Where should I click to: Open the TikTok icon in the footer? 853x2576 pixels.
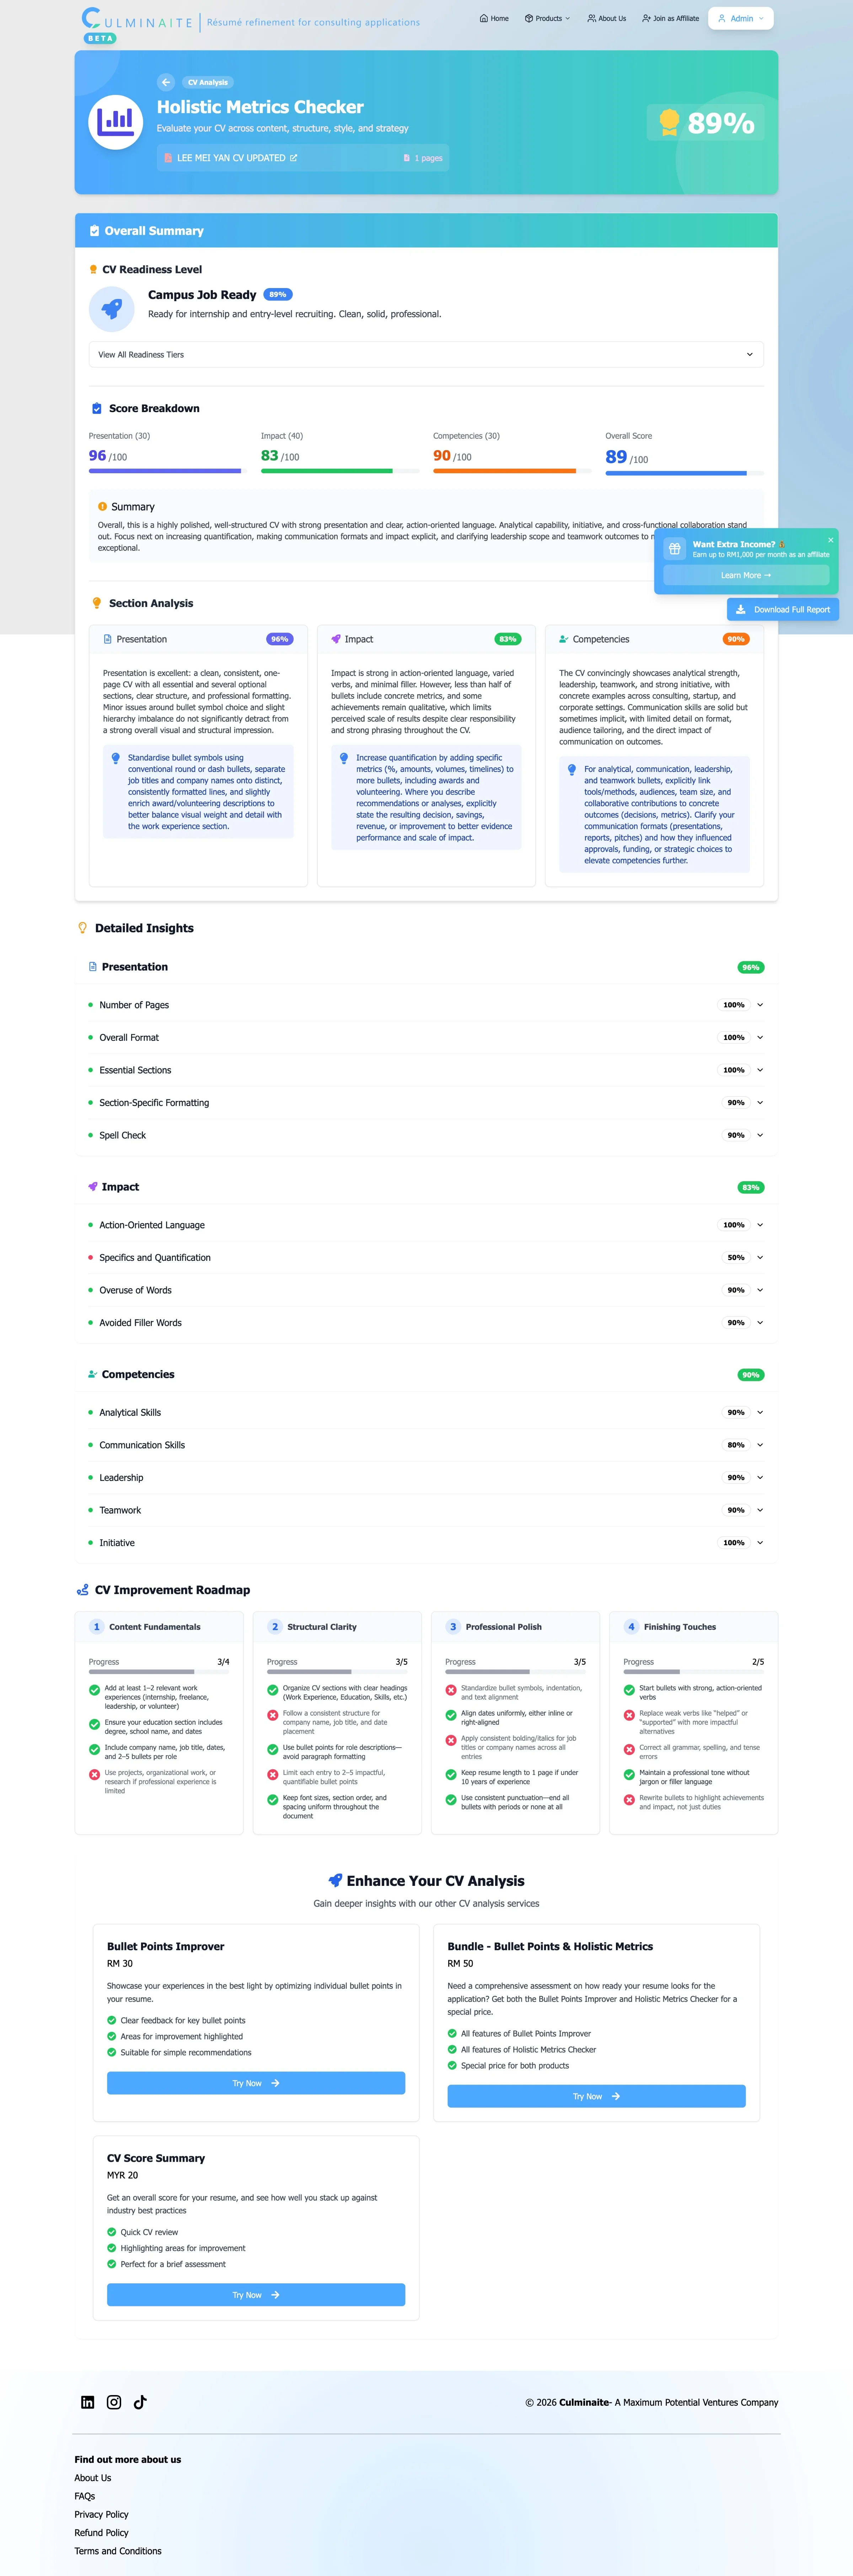coord(140,2402)
